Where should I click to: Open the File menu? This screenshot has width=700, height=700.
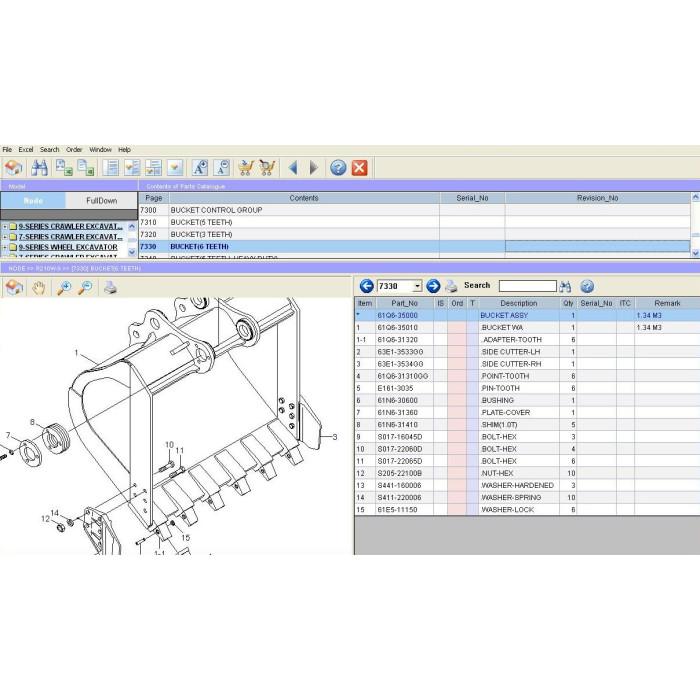click(x=7, y=150)
